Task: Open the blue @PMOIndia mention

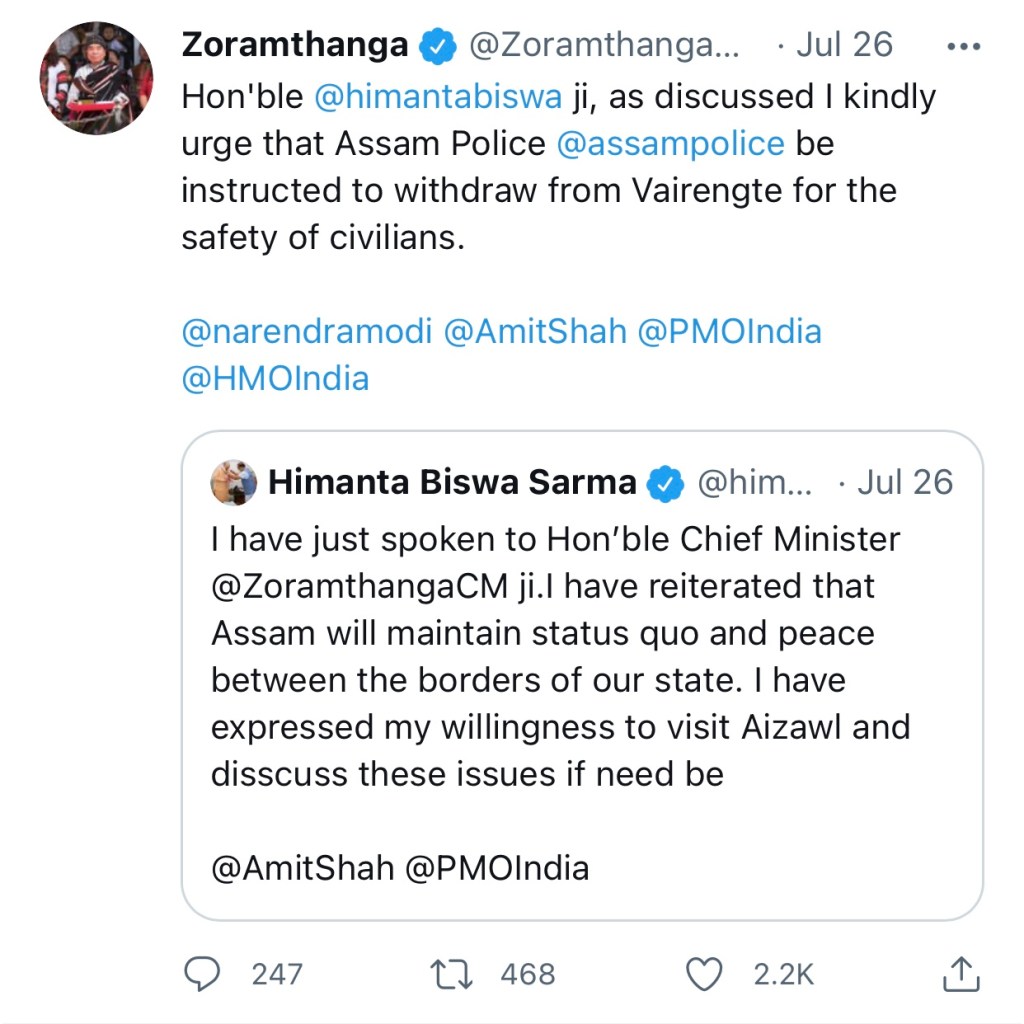Action: [729, 332]
